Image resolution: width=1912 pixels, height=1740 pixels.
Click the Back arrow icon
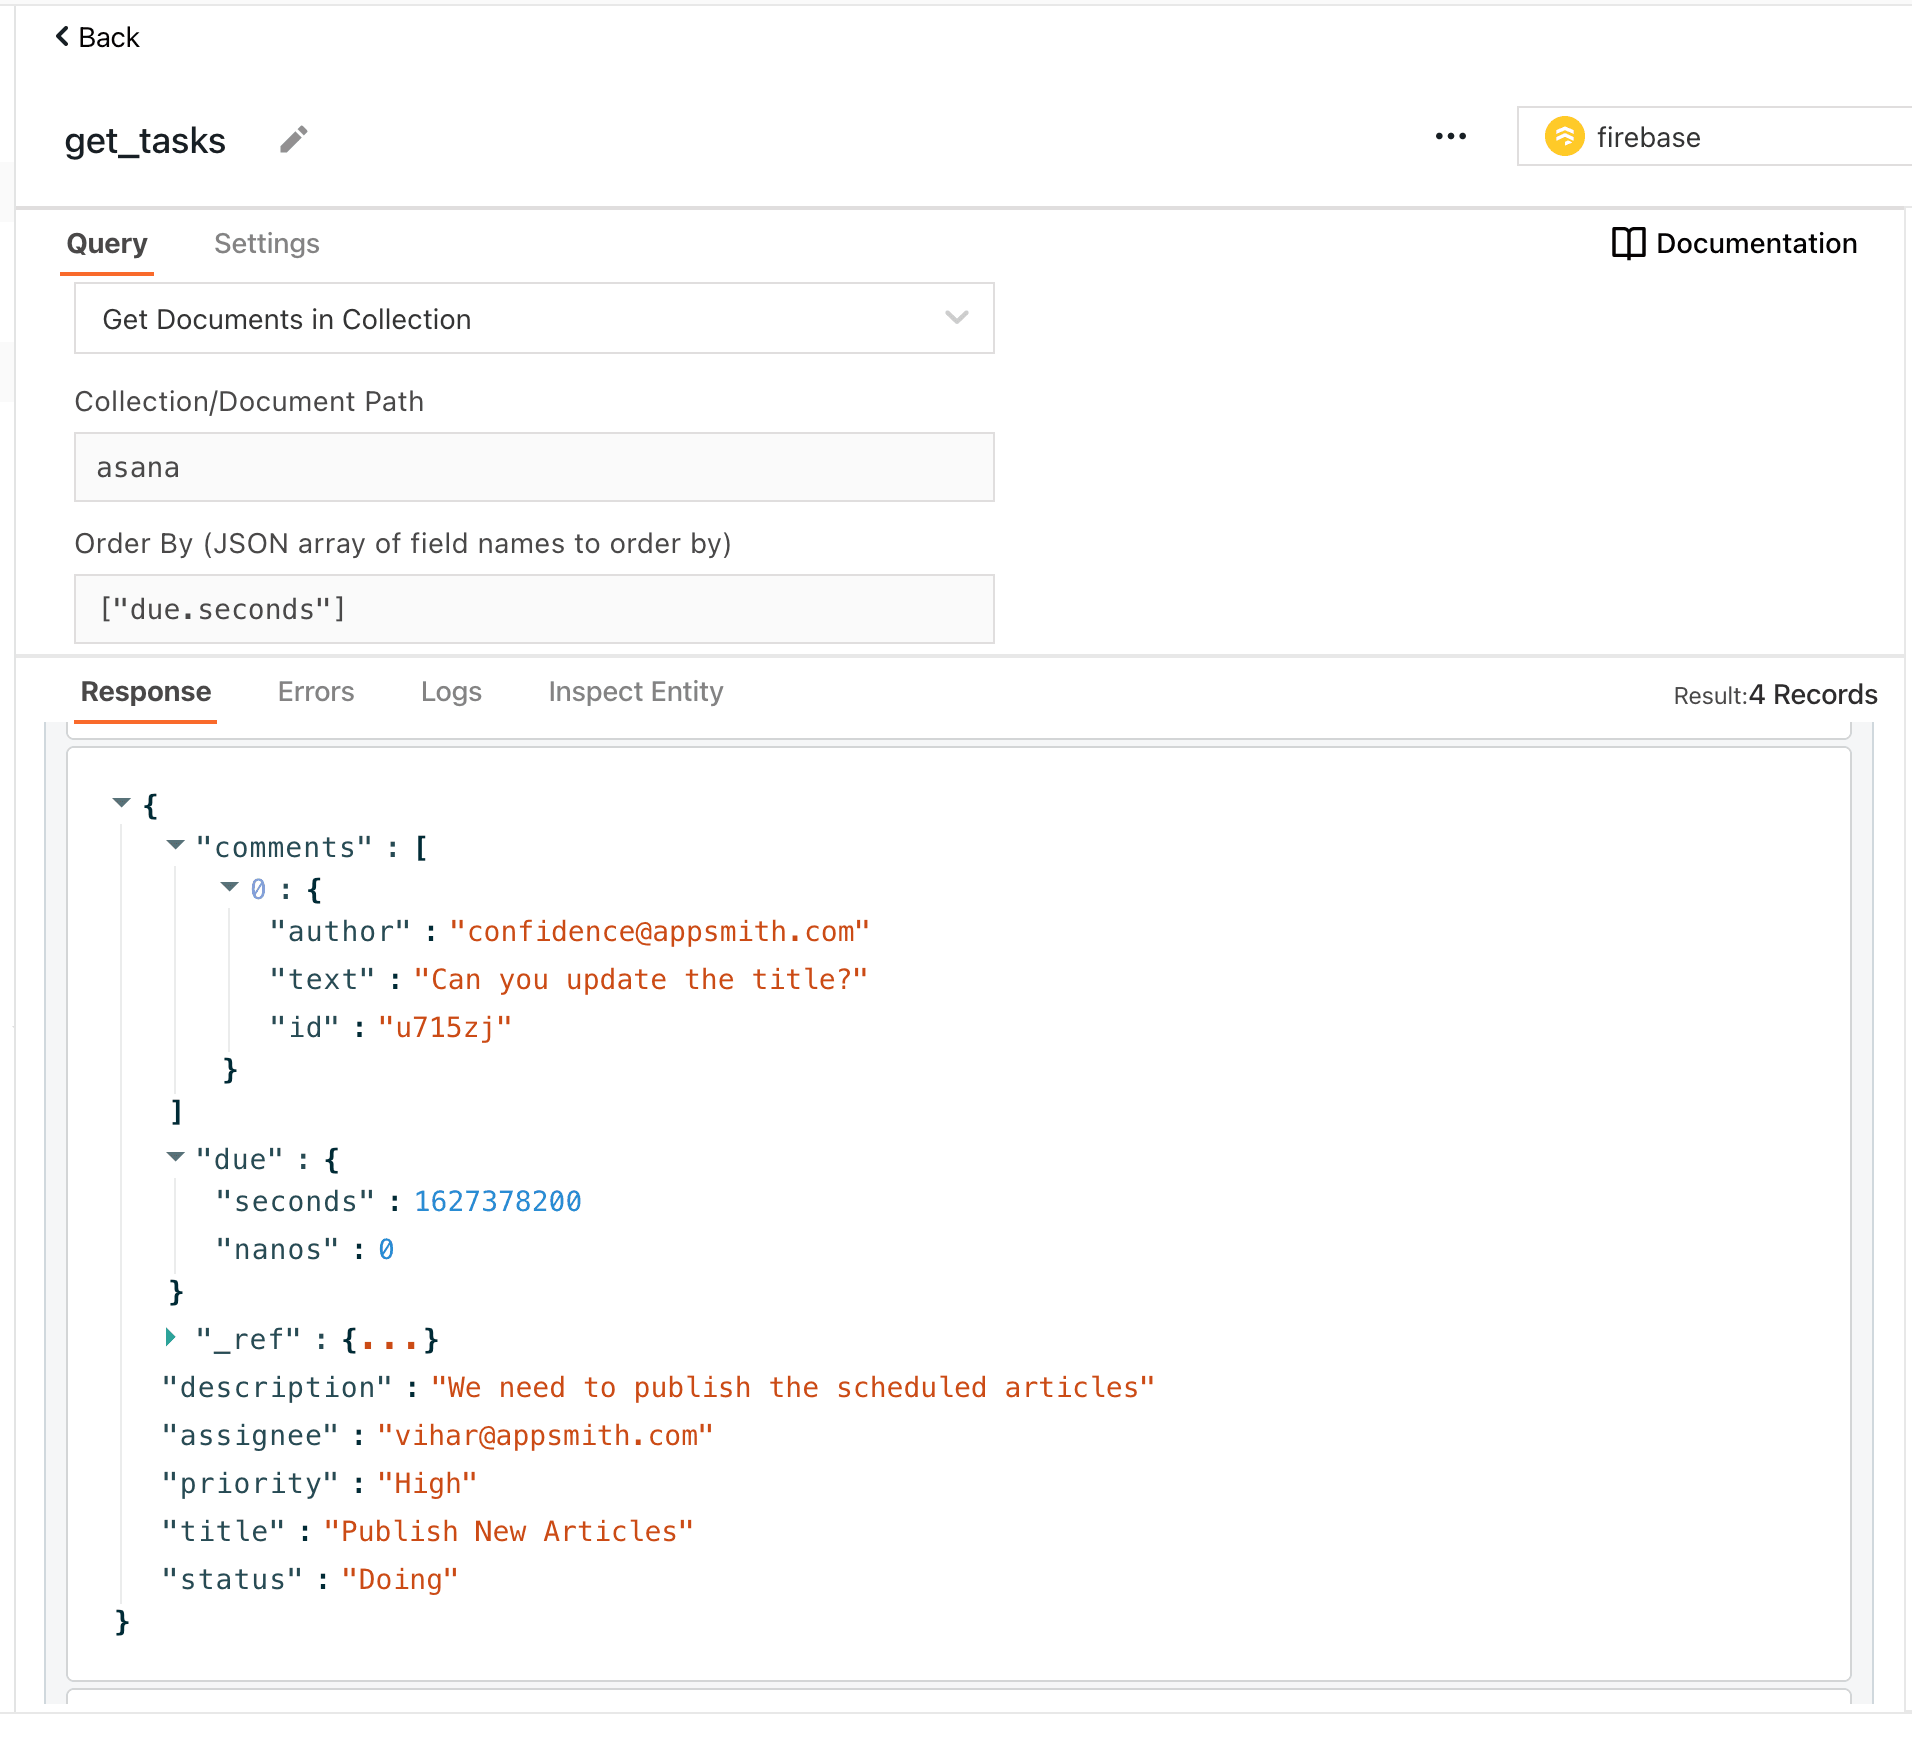[x=62, y=37]
